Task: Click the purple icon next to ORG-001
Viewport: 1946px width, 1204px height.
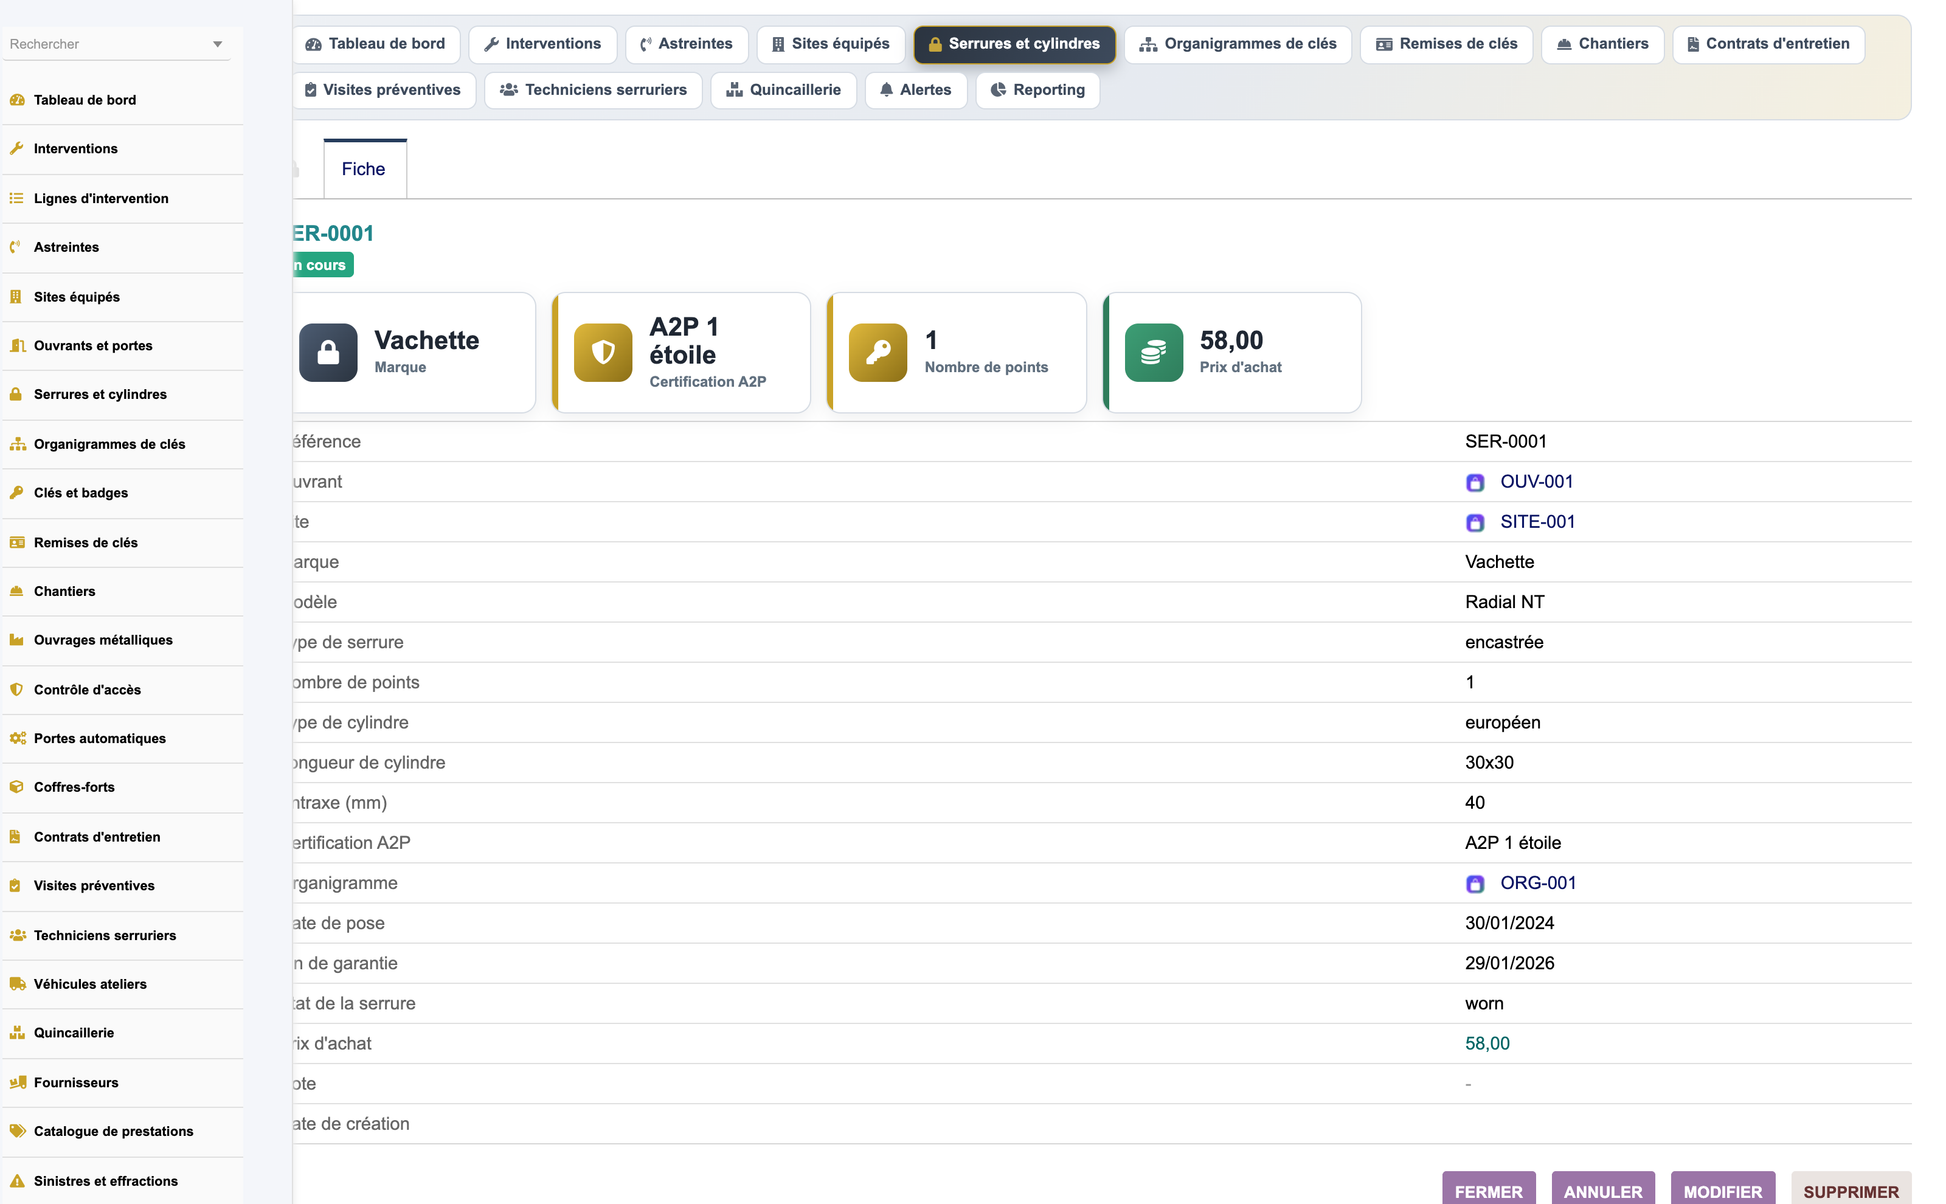Action: click(1475, 884)
